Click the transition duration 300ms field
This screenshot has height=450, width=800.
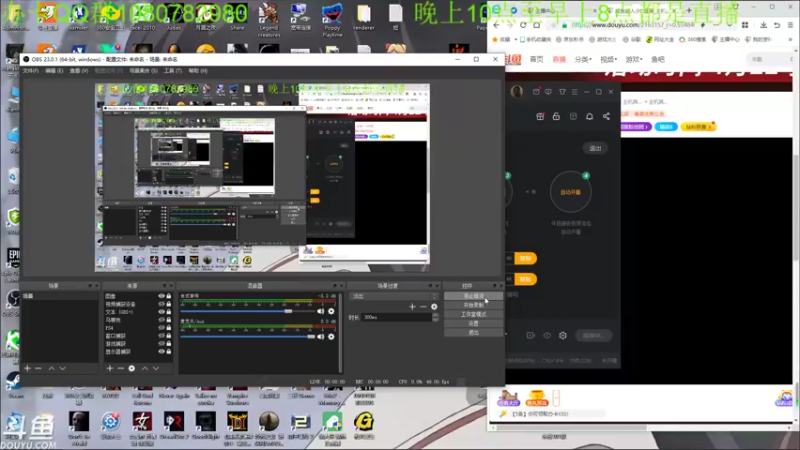coord(396,317)
